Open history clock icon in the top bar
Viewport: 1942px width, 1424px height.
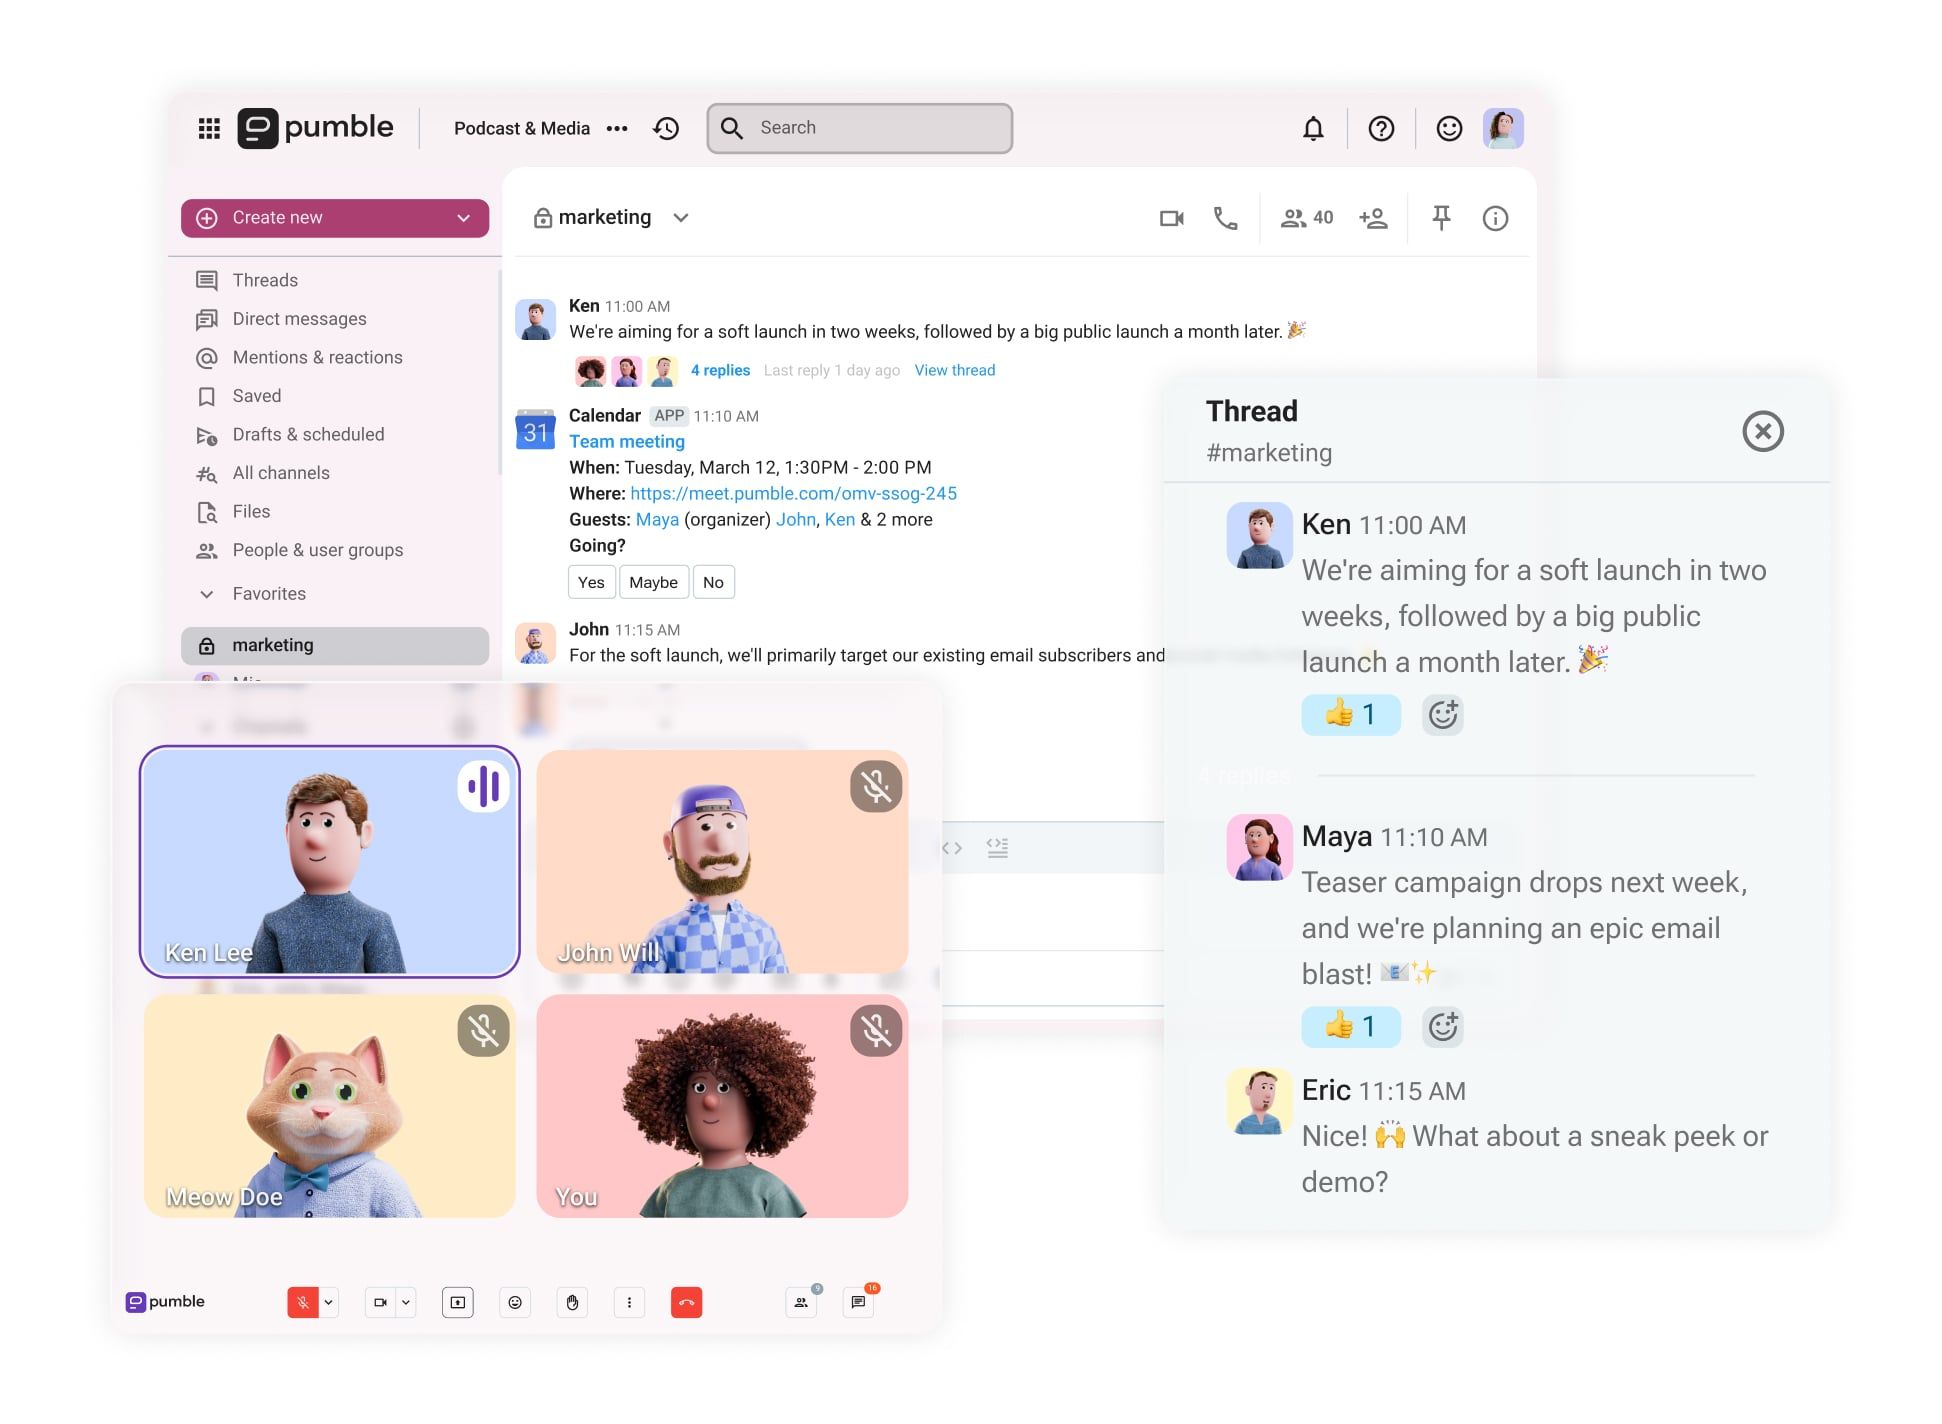pos(666,128)
